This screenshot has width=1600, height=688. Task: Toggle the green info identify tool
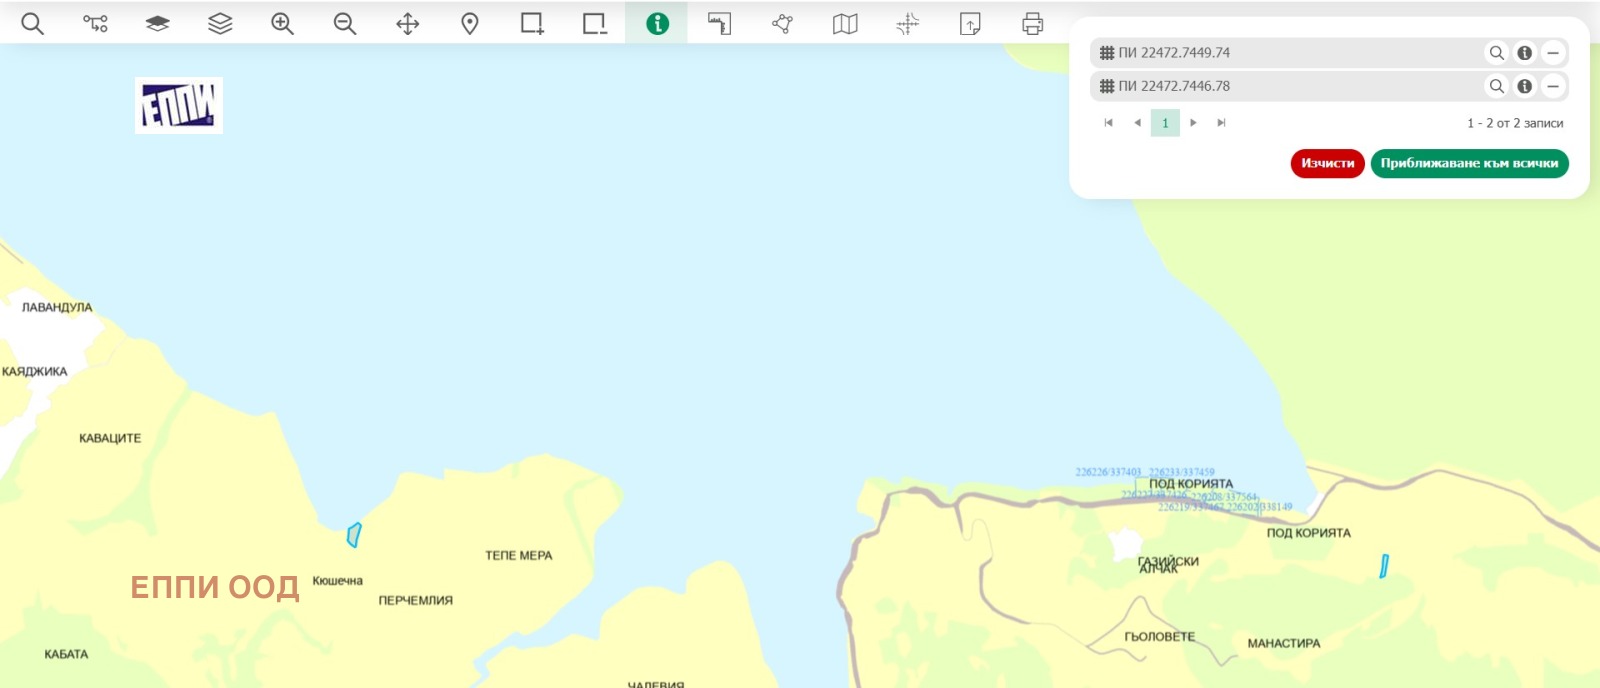pyautogui.click(x=657, y=23)
